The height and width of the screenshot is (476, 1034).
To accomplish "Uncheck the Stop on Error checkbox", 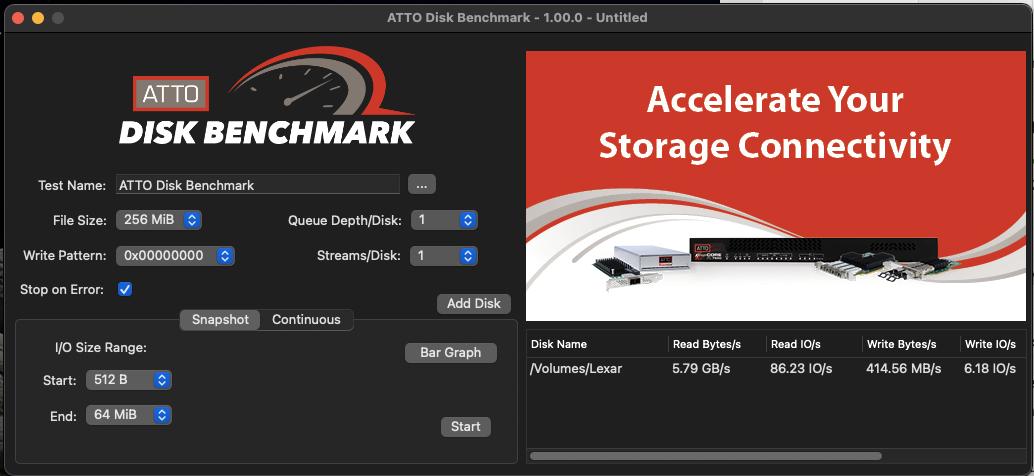I will 125,289.
